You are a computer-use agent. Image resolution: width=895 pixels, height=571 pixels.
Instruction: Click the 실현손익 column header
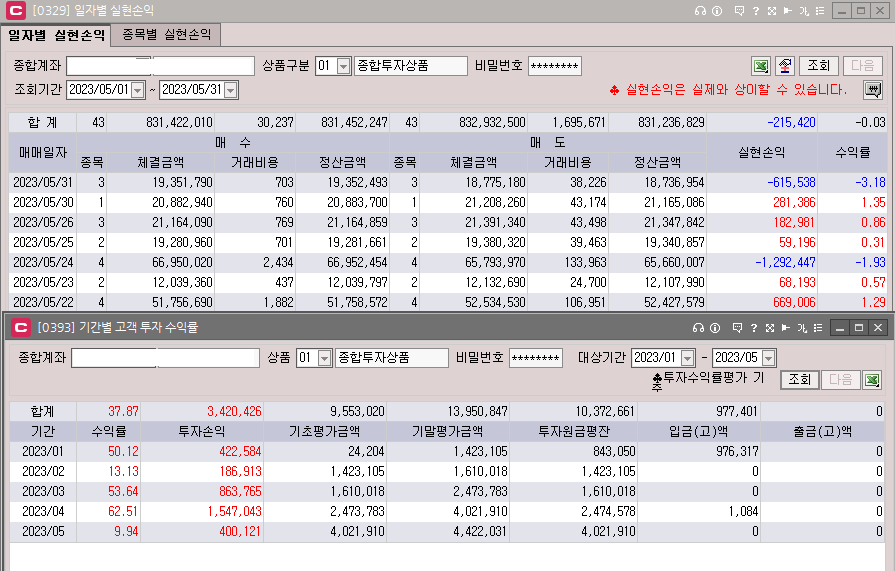point(762,152)
